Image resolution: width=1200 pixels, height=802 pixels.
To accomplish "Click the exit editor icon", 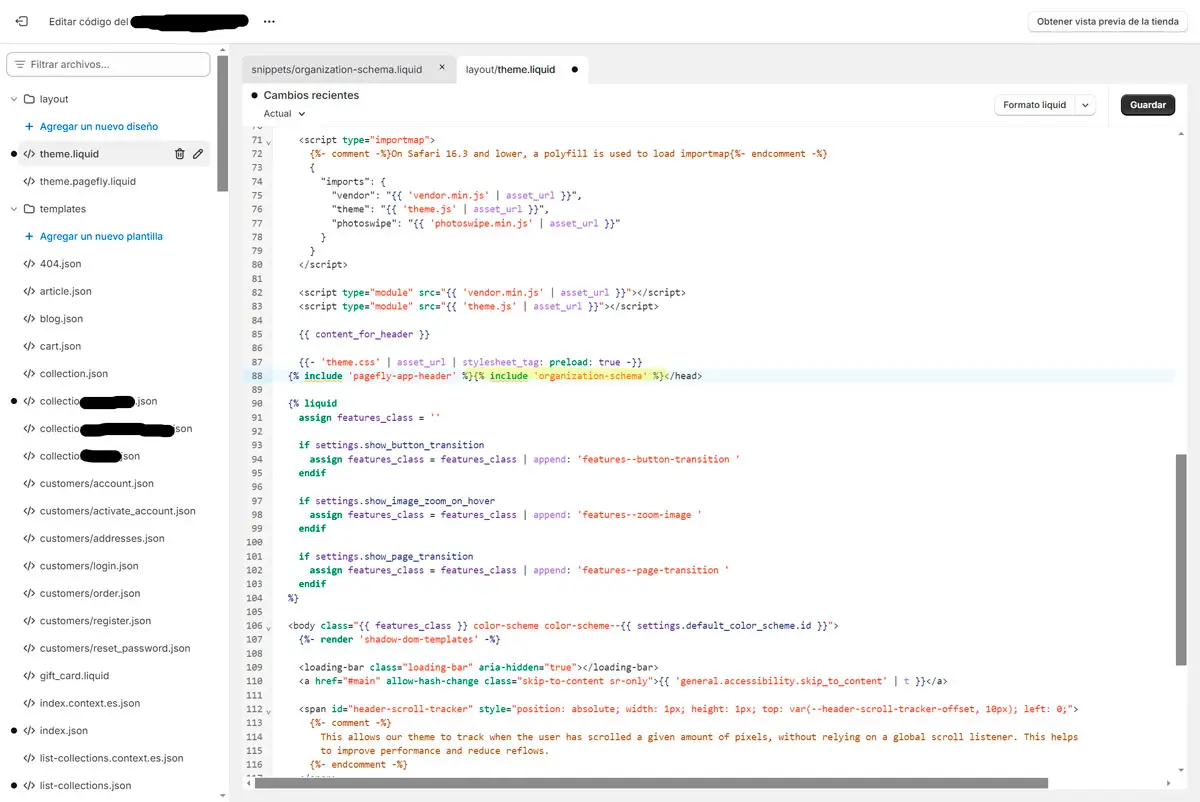I will tap(22, 21).
